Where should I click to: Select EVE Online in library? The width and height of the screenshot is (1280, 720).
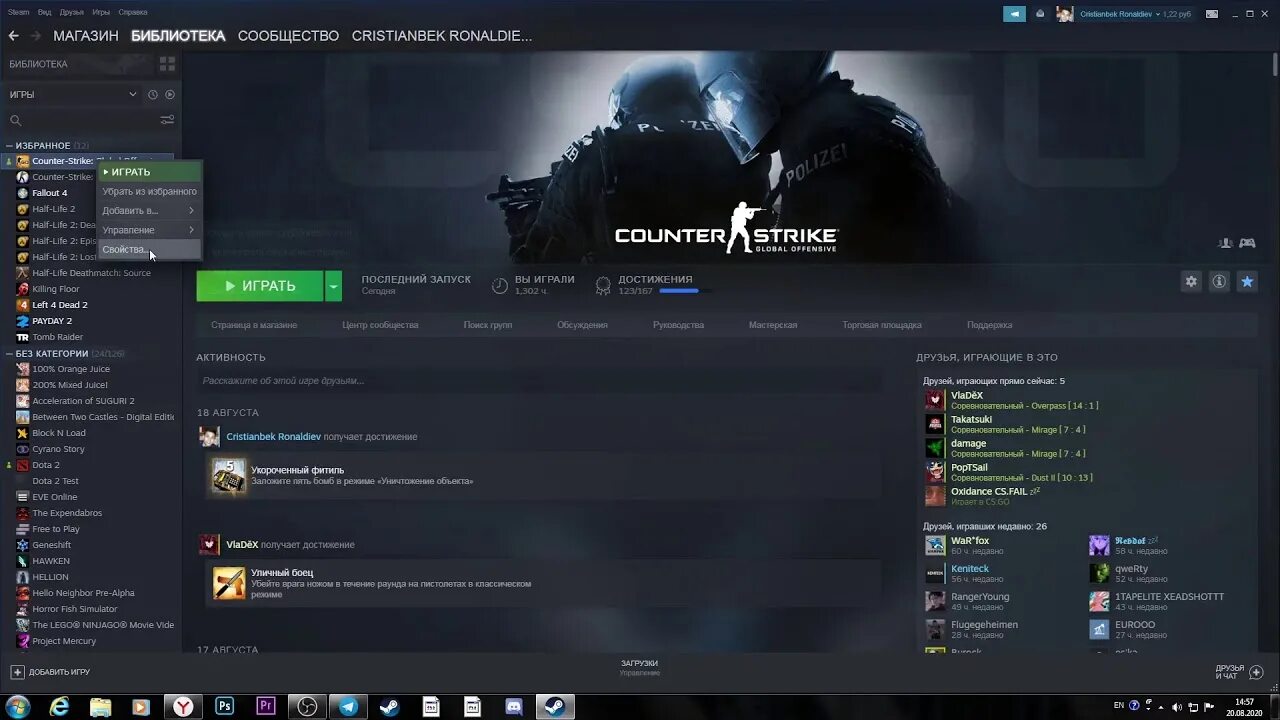pos(54,497)
